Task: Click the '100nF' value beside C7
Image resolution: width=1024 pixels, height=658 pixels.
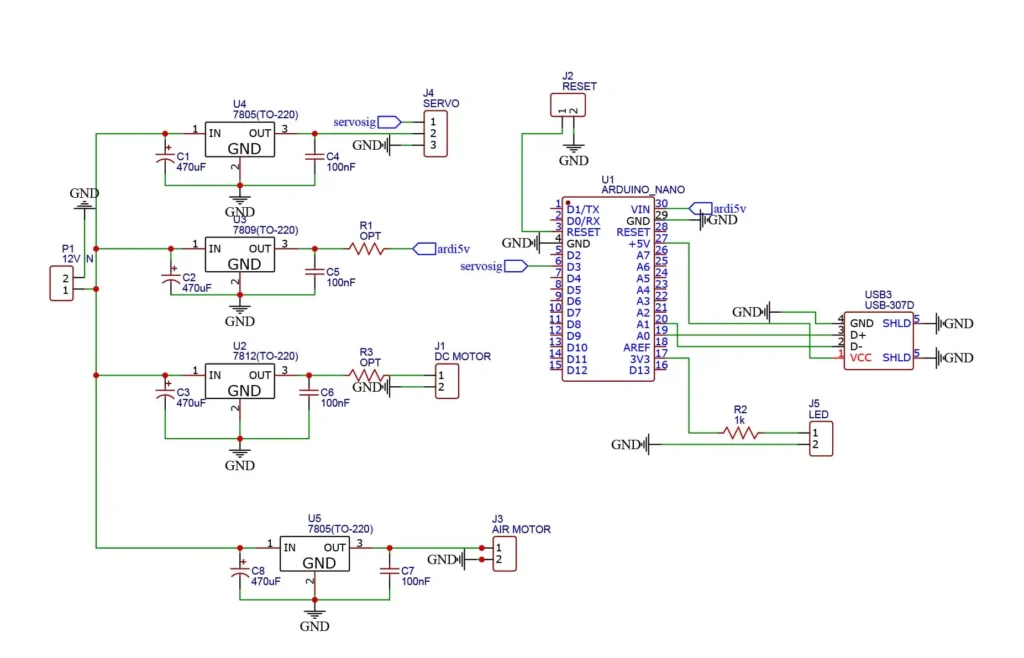Action: tap(415, 581)
